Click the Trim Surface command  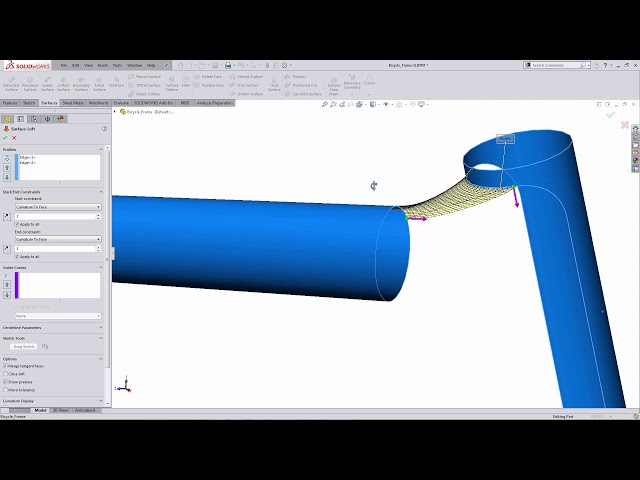(244, 85)
